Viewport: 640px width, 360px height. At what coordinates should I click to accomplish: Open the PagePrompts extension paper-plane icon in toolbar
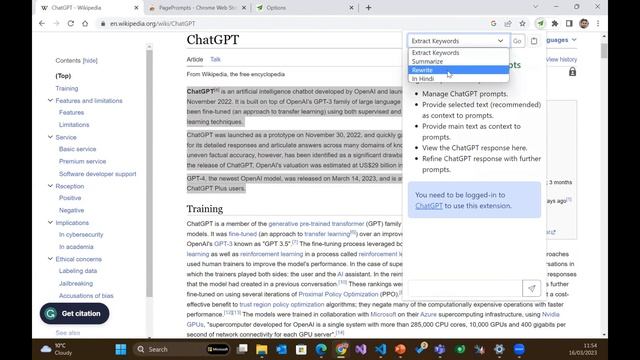pos(540,24)
